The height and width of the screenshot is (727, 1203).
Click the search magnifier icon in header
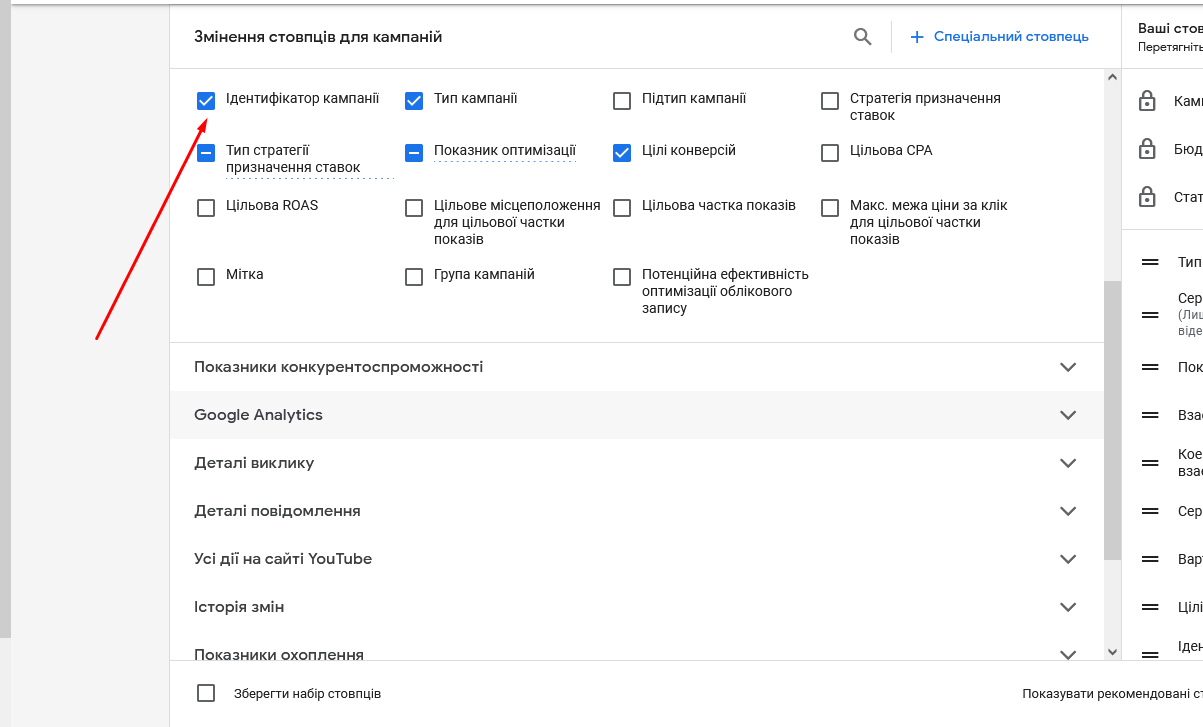863,37
